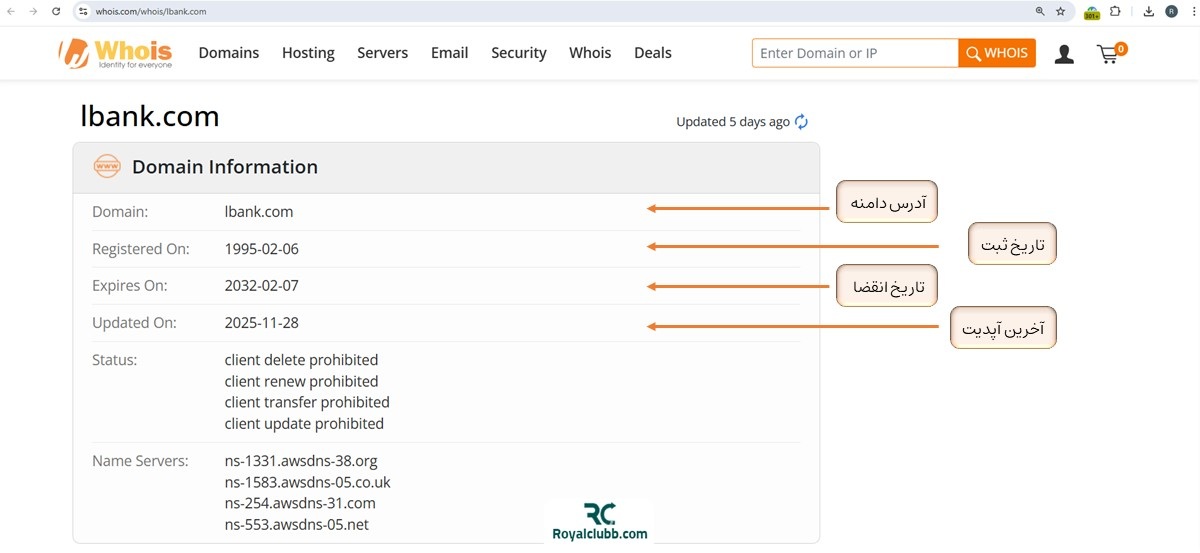The image size is (1200, 553).
Task: Open the Chrome three-dot menu
Action: click(1191, 11)
